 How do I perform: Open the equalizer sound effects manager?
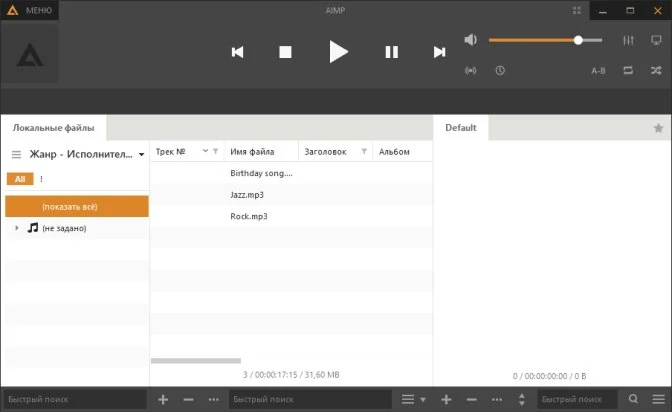point(628,40)
